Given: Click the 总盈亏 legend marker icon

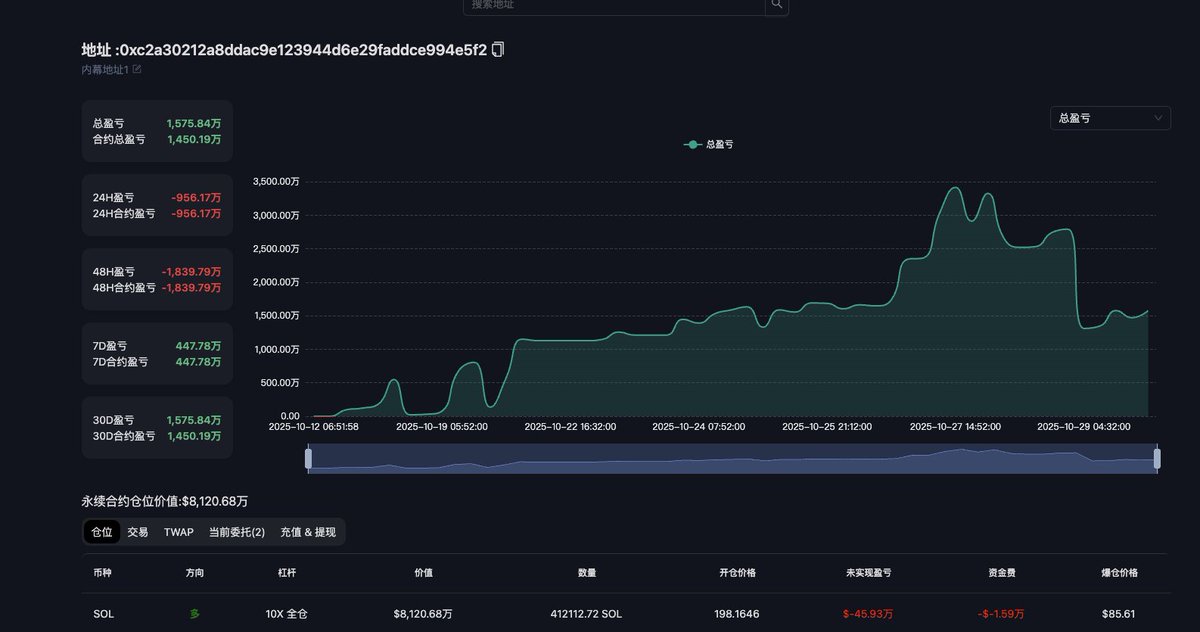Looking at the screenshot, I should (692, 144).
